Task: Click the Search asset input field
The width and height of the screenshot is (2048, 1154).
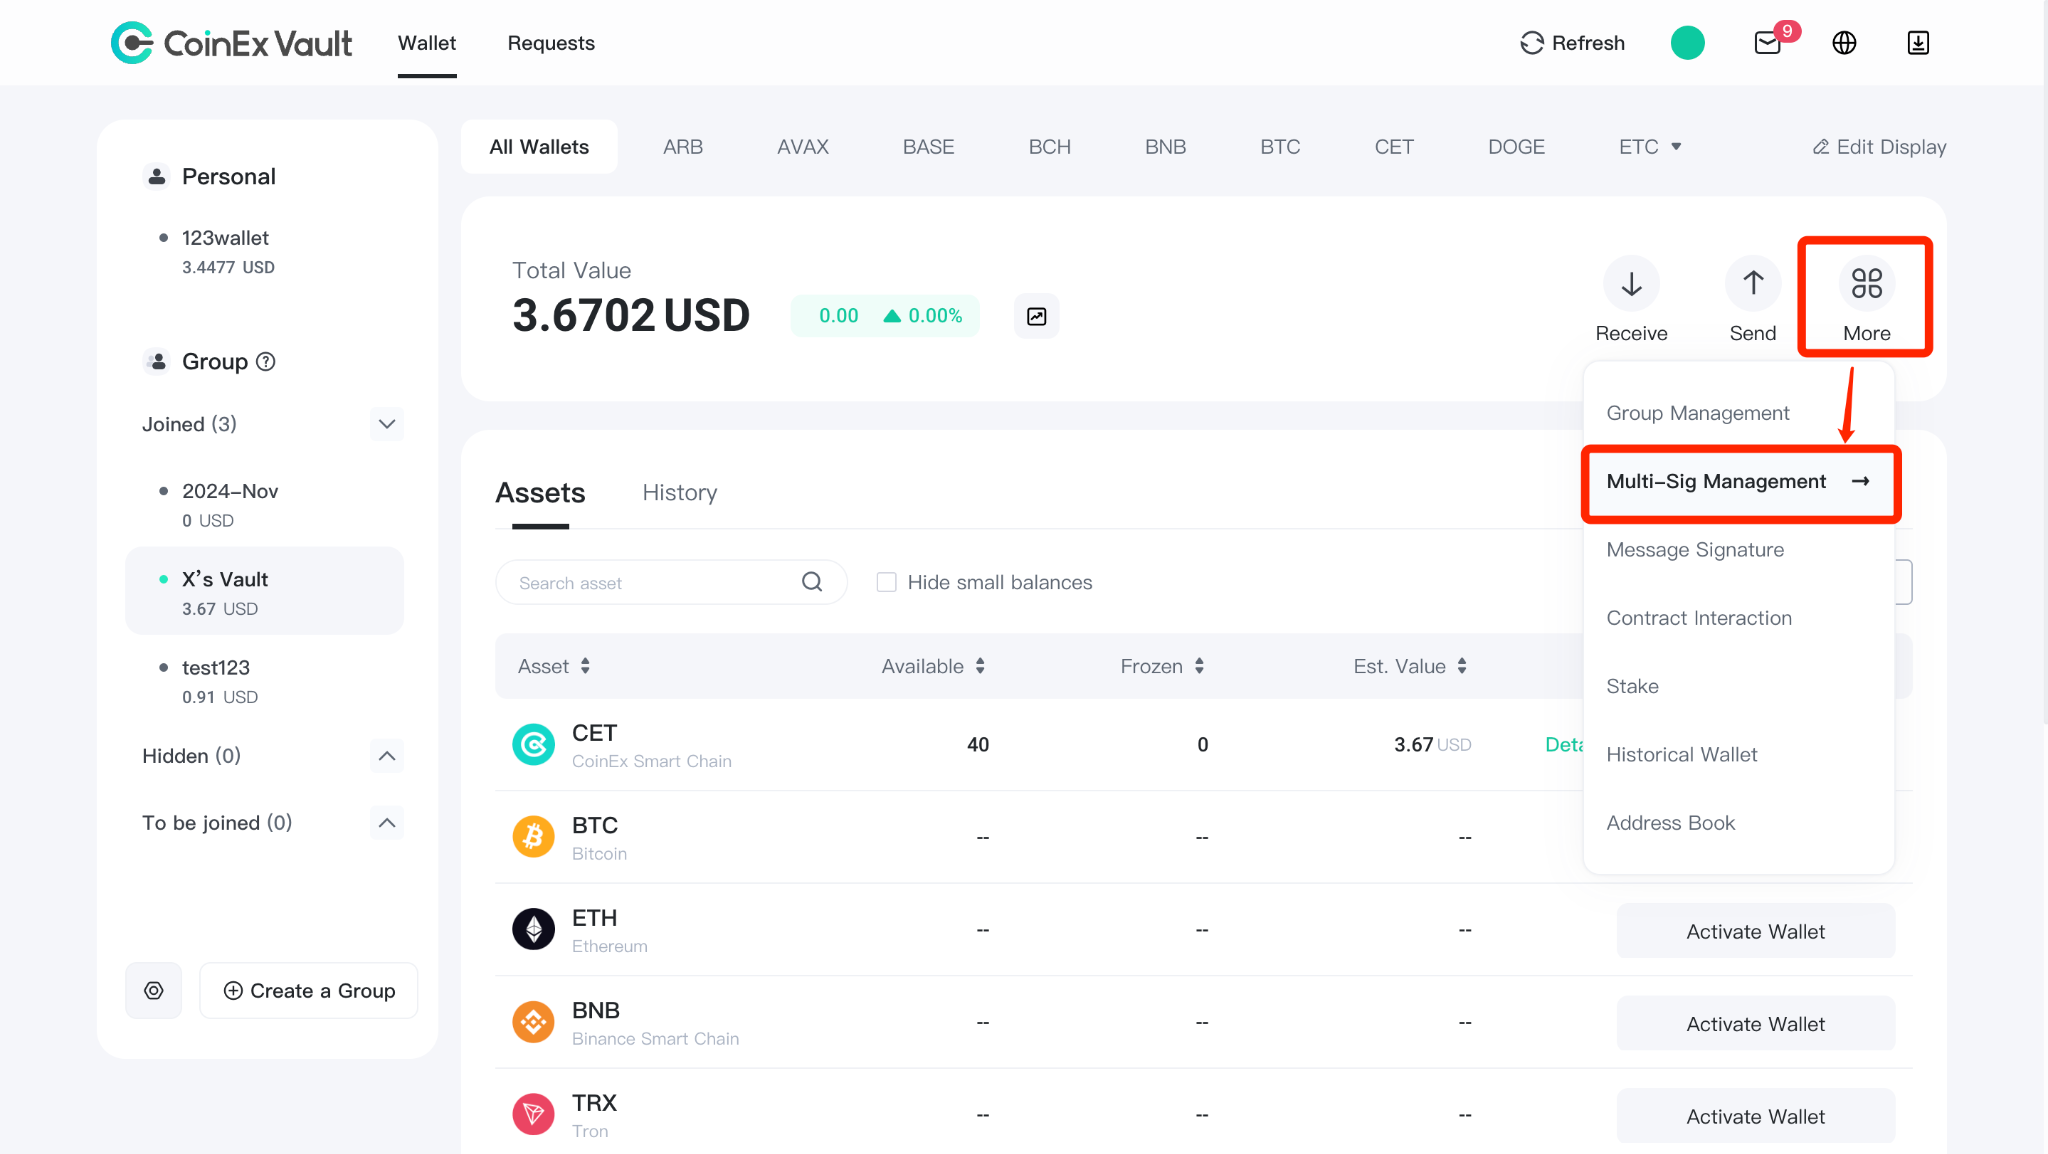Action: [x=671, y=582]
